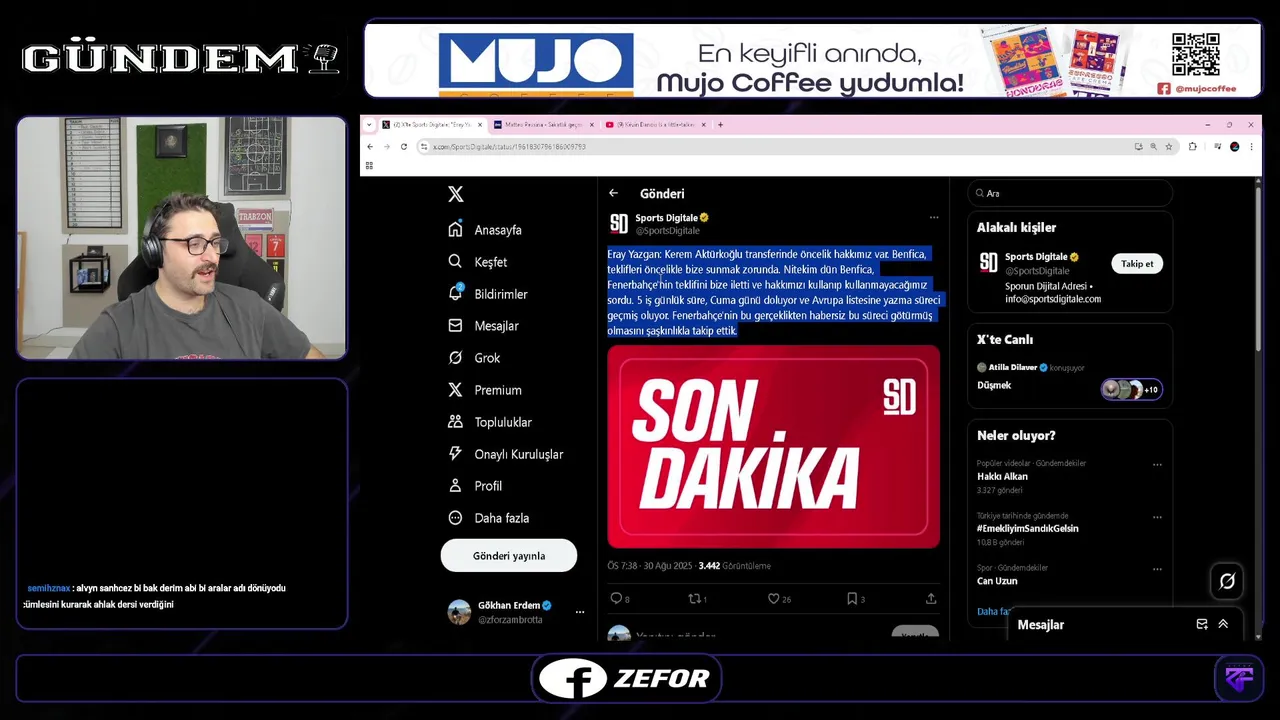Click the Mujo Coffee banner ad
This screenshot has width=1280, height=720.
812,60
